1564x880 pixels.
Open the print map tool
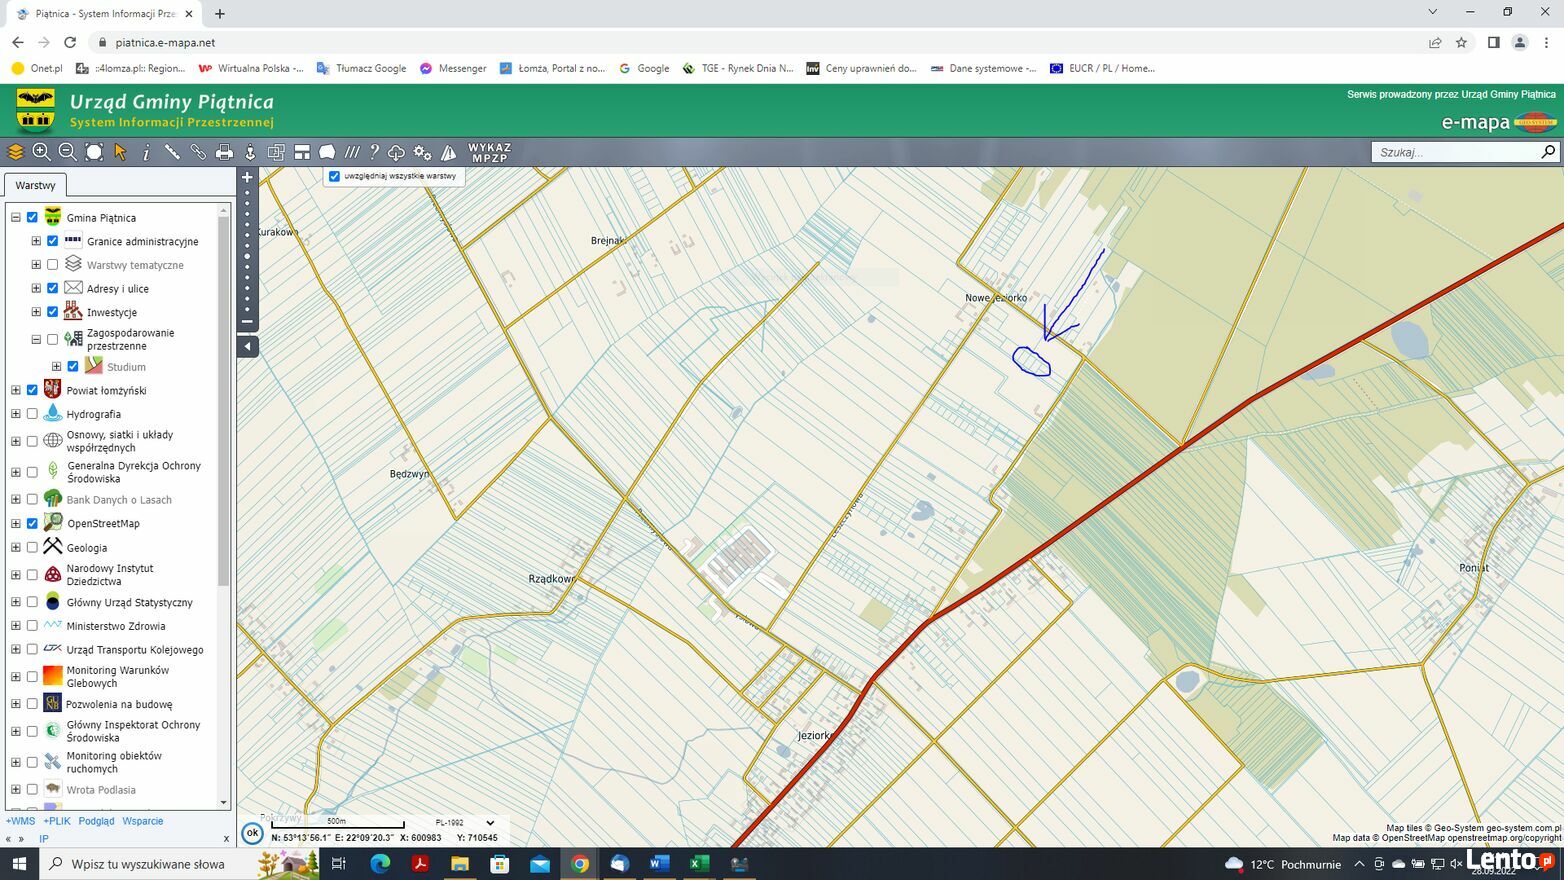pyautogui.click(x=224, y=152)
